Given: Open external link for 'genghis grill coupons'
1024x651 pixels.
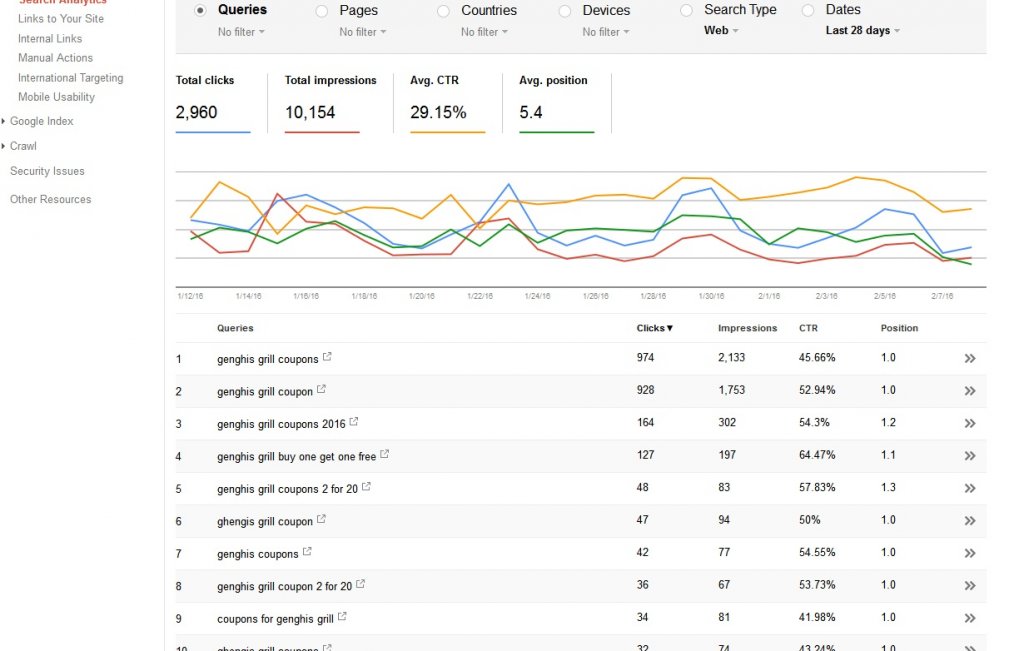Looking at the screenshot, I should pyautogui.click(x=327, y=357).
